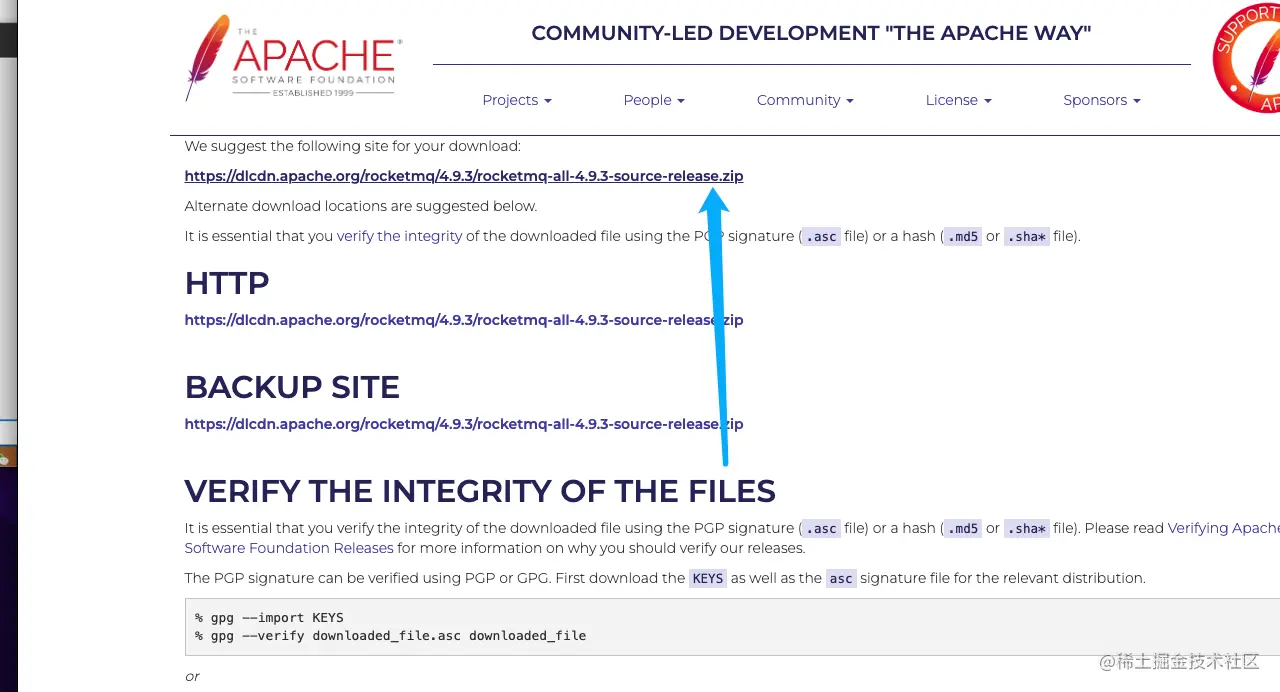Follow the 'verify the integrity' link

(399, 236)
